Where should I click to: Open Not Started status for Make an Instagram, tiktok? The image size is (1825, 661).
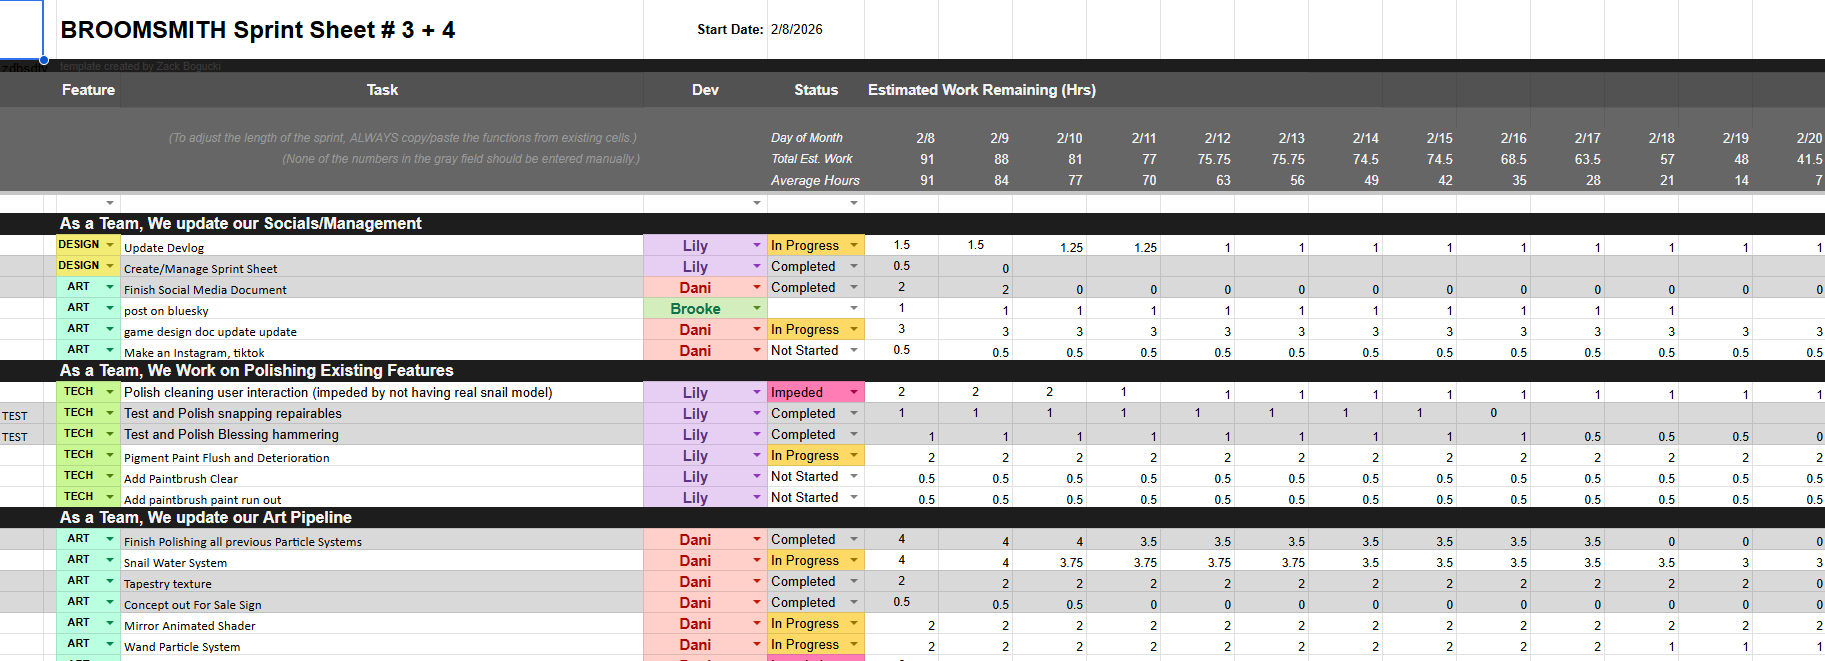(x=854, y=350)
